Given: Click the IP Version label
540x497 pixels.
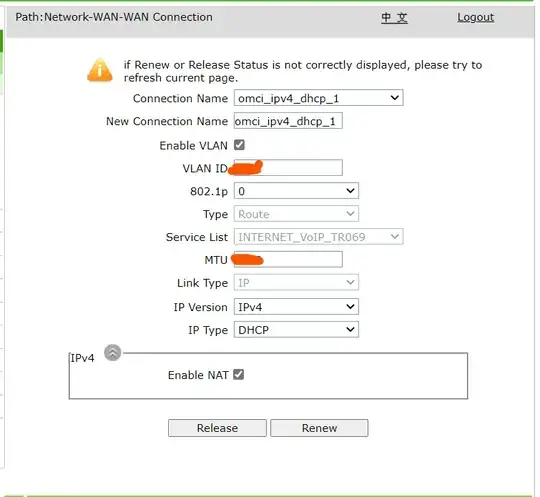Looking at the screenshot, I should coord(201,307).
